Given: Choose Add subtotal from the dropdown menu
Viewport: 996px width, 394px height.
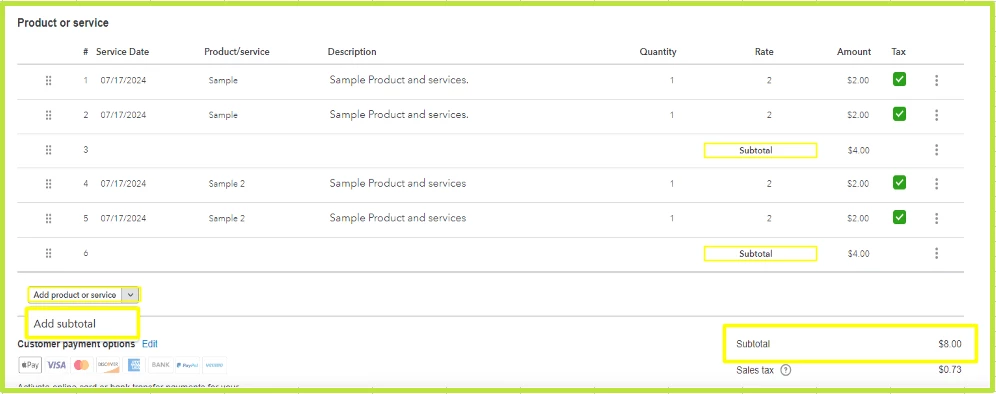Looking at the screenshot, I should (x=82, y=323).
